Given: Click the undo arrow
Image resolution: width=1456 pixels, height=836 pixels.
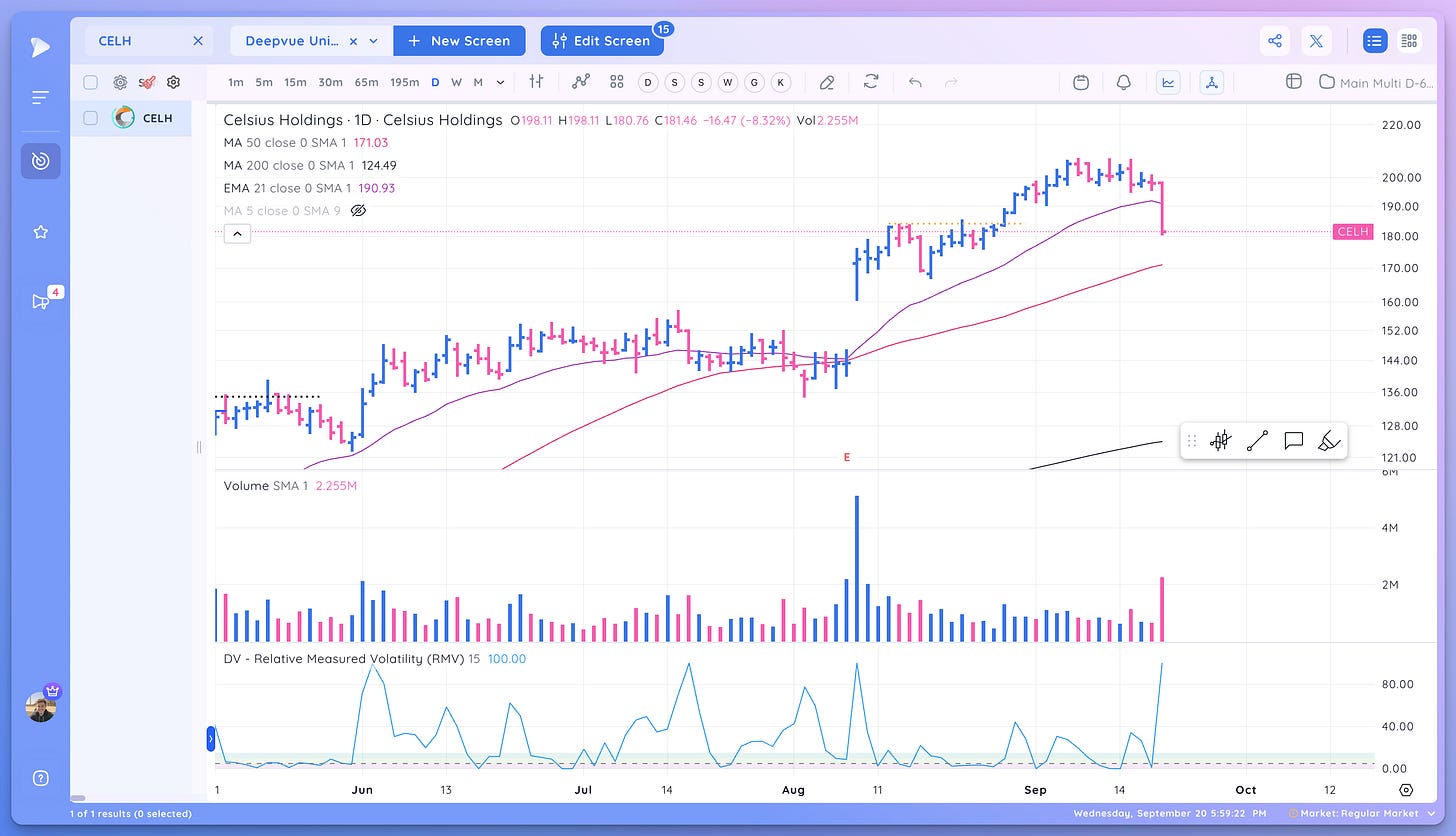Looking at the screenshot, I should 915,82.
